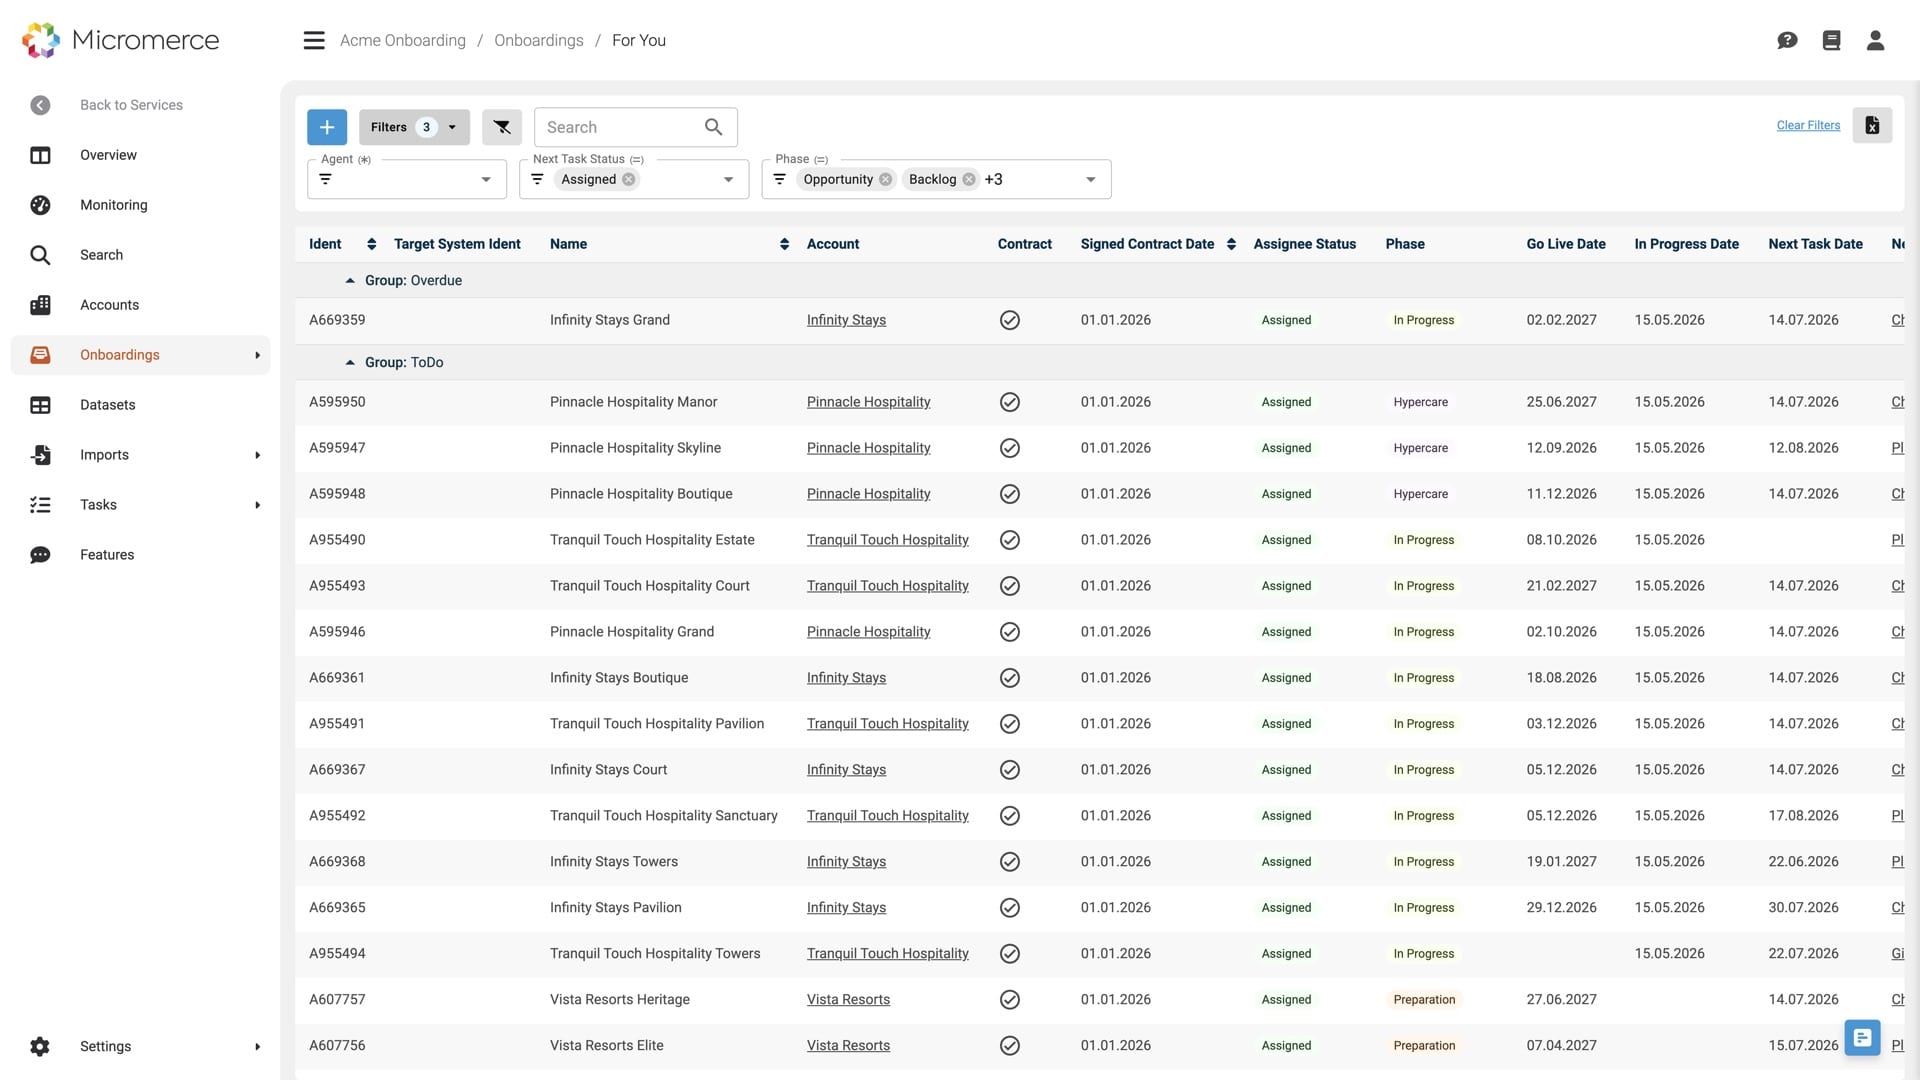The image size is (1920, 1080).
Task: Open the hamburger navigation menu
Action: 314,40
